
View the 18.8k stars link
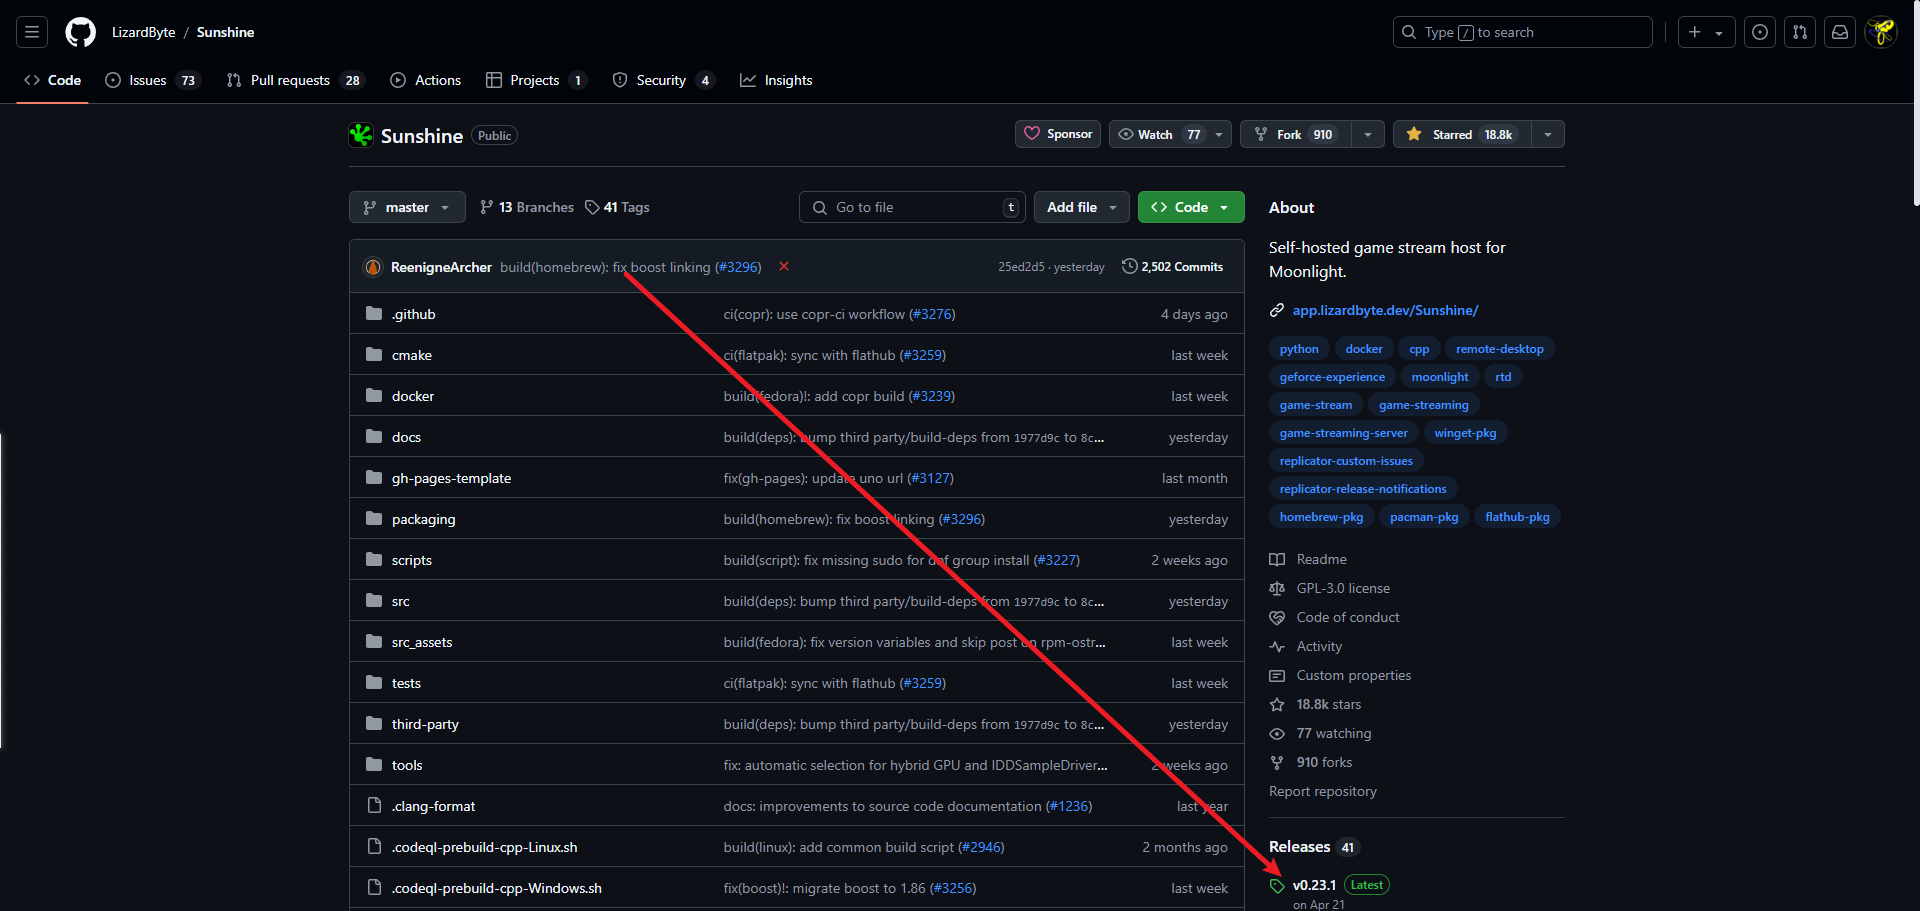tap(1316, 704)
